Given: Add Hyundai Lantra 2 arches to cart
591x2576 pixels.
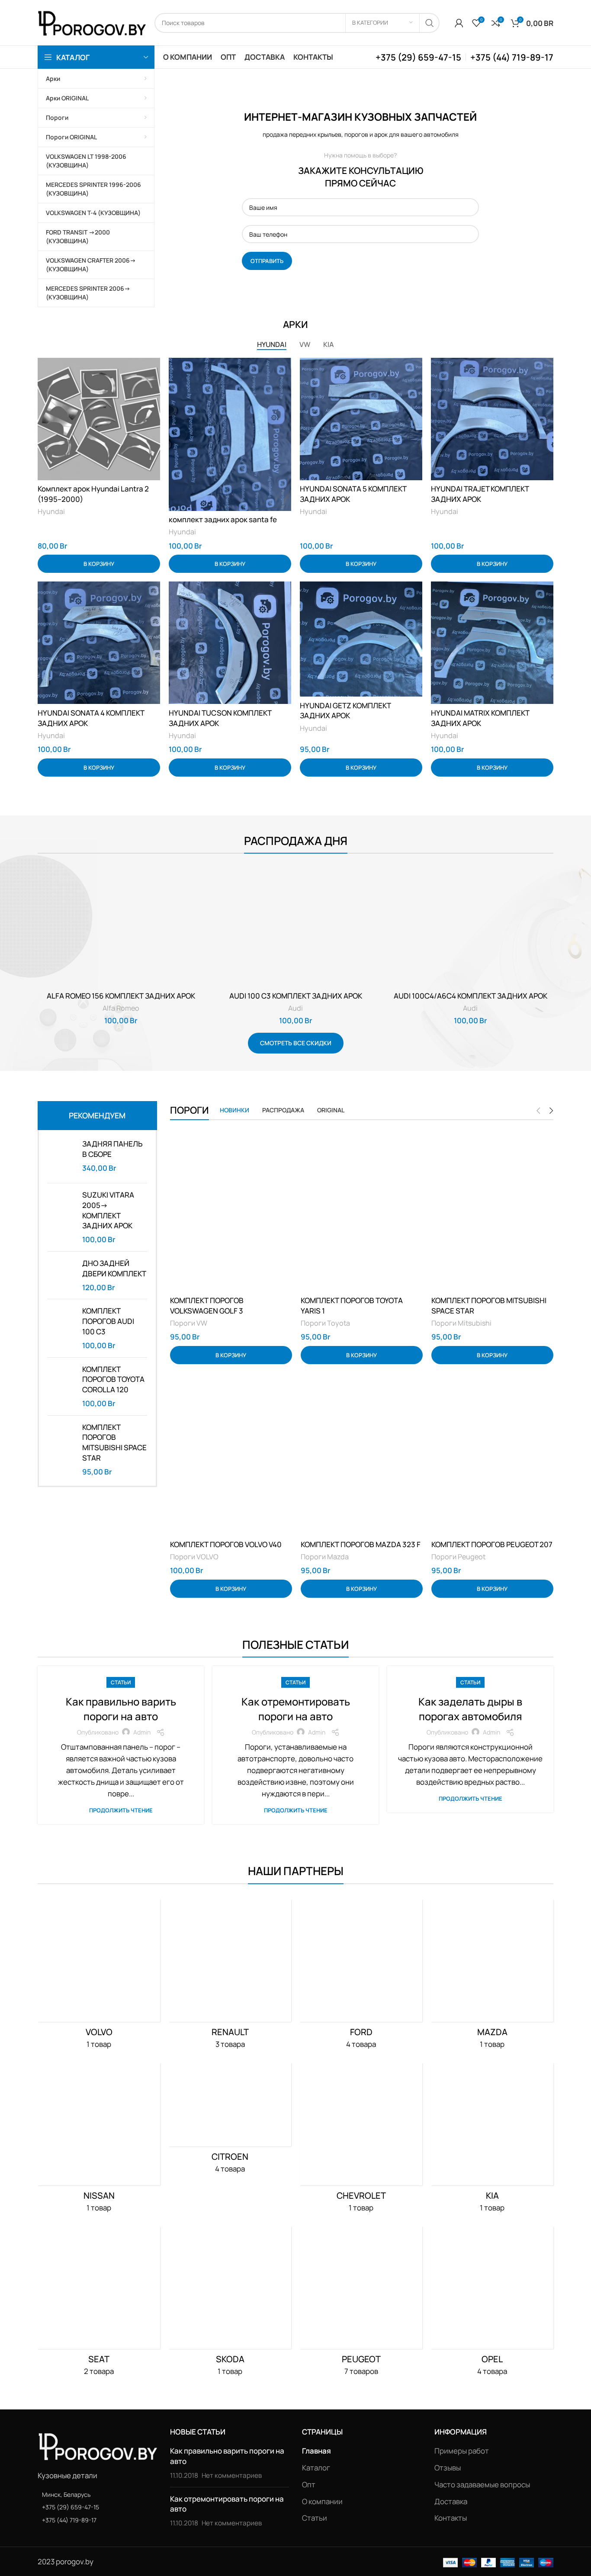Looking at the screenshot, I should pos(99,564).
